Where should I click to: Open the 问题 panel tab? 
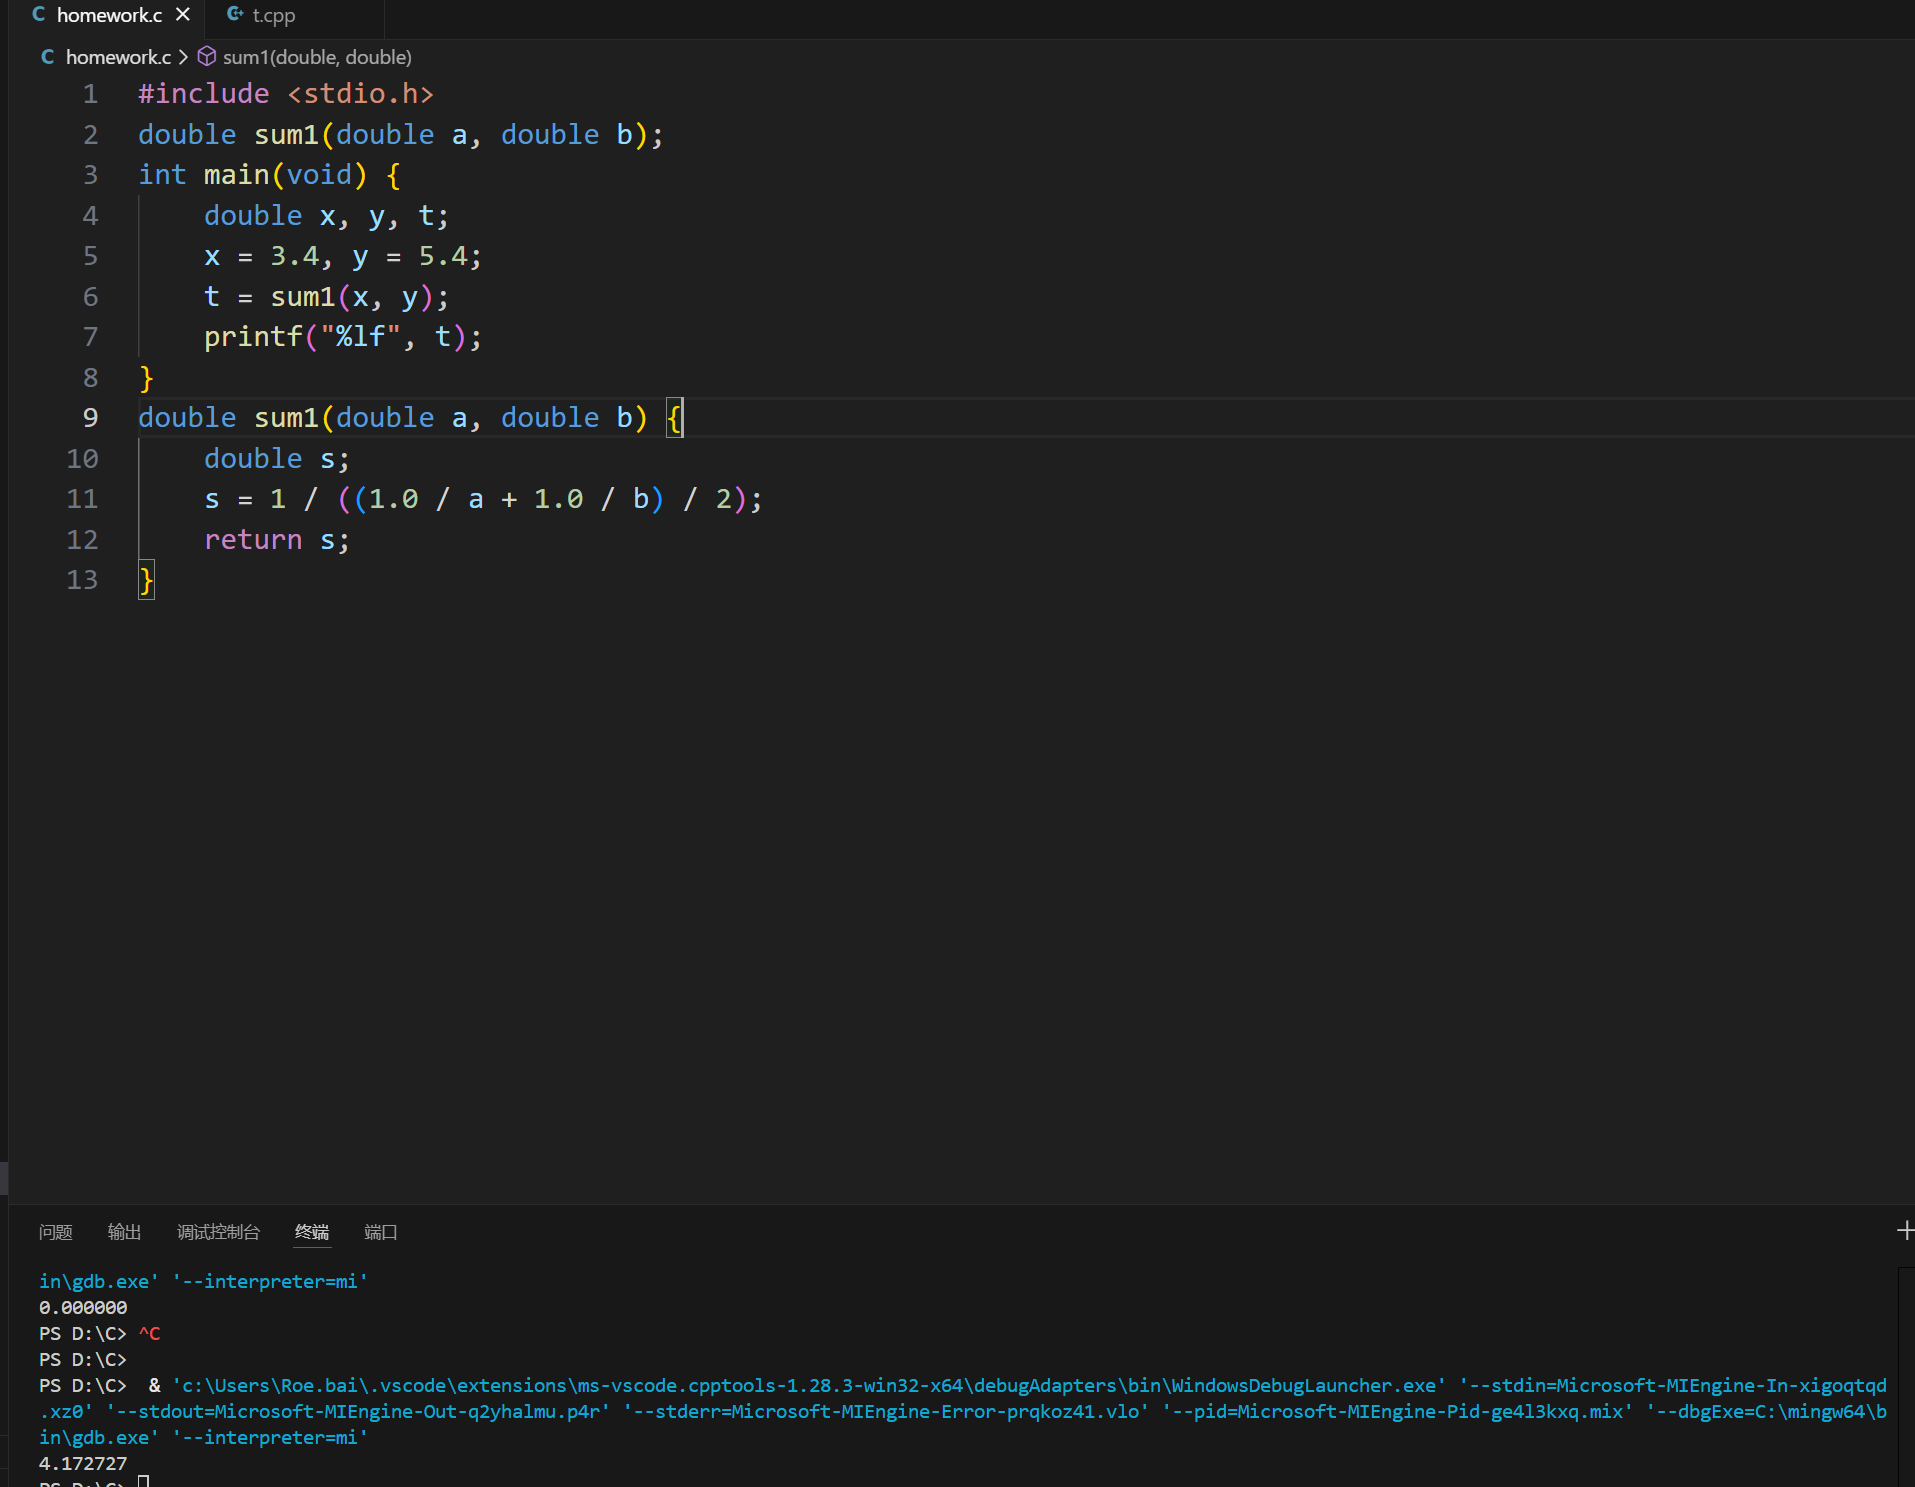click(x=56, y=1232)
